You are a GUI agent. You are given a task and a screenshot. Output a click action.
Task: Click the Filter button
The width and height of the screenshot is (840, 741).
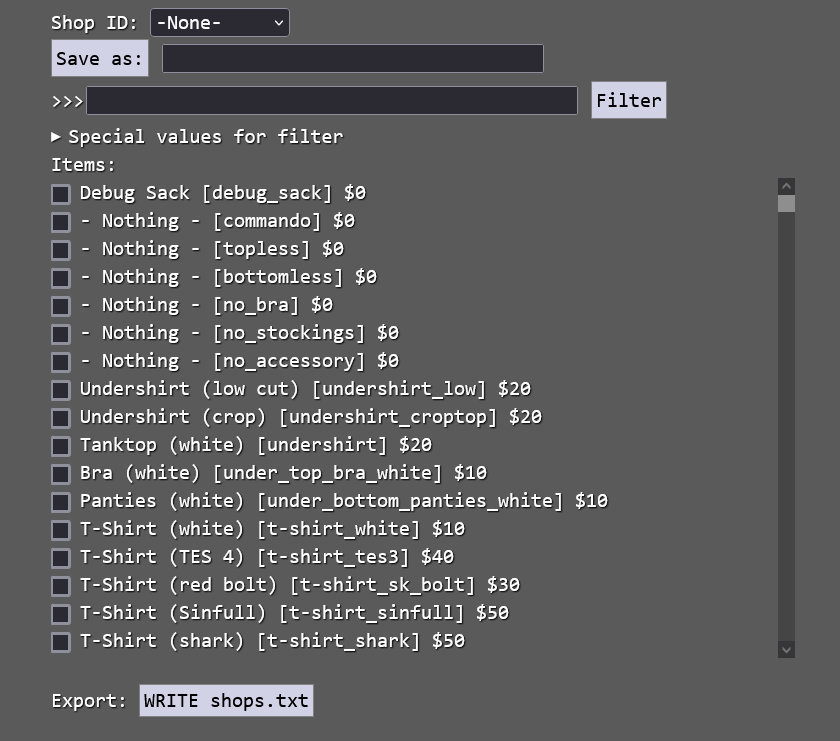pyautogui.click(x=628, y=100)
